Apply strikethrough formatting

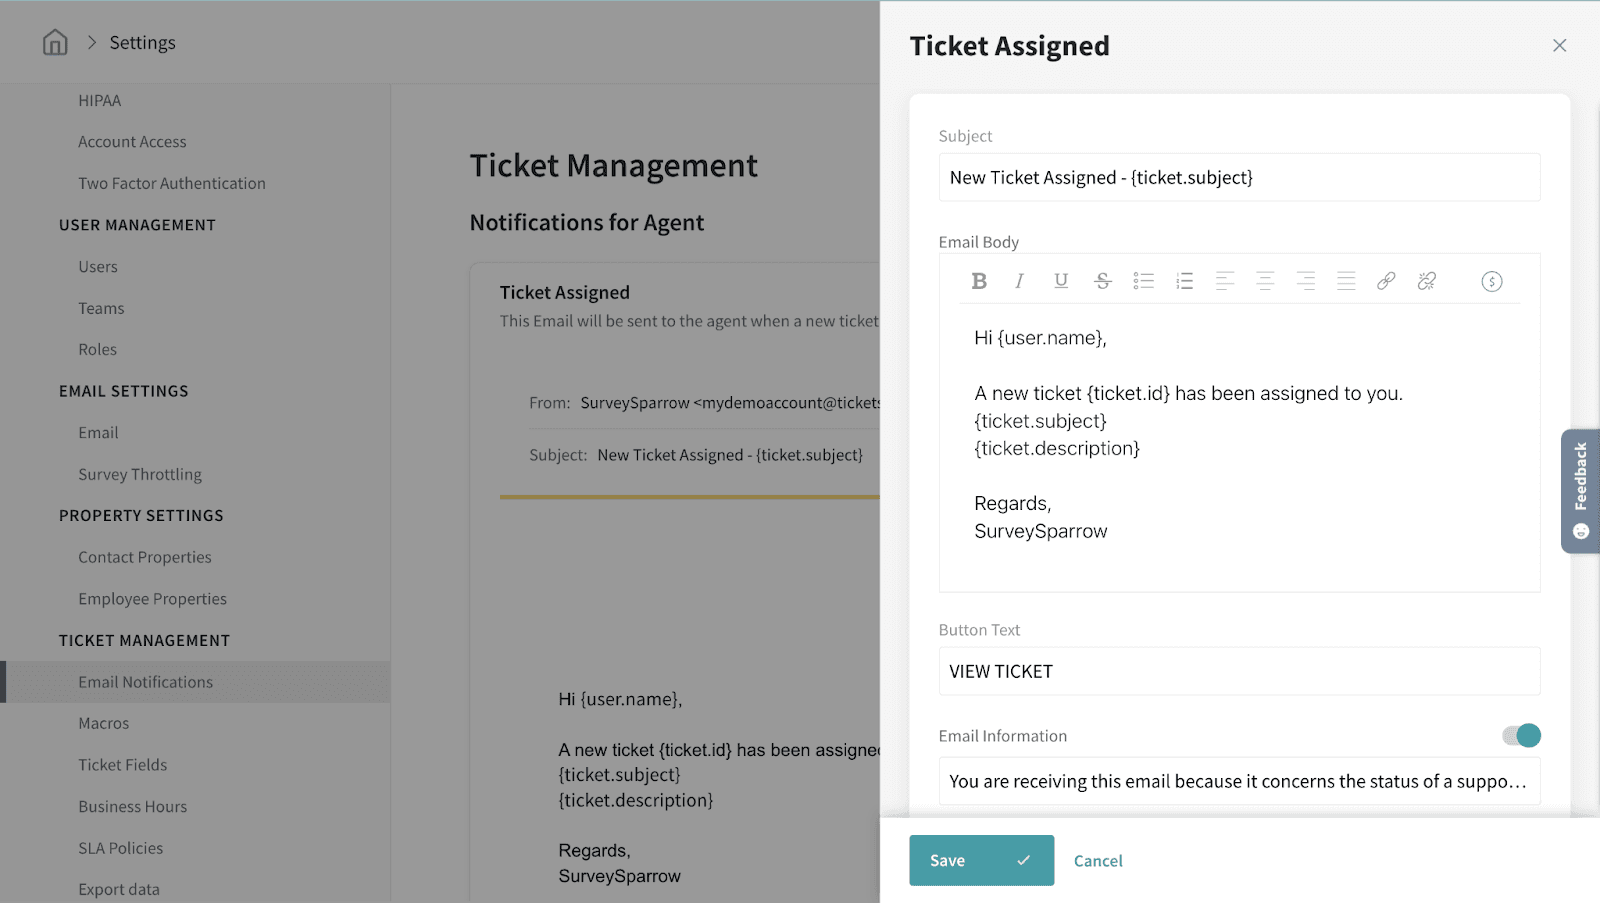1102,281
